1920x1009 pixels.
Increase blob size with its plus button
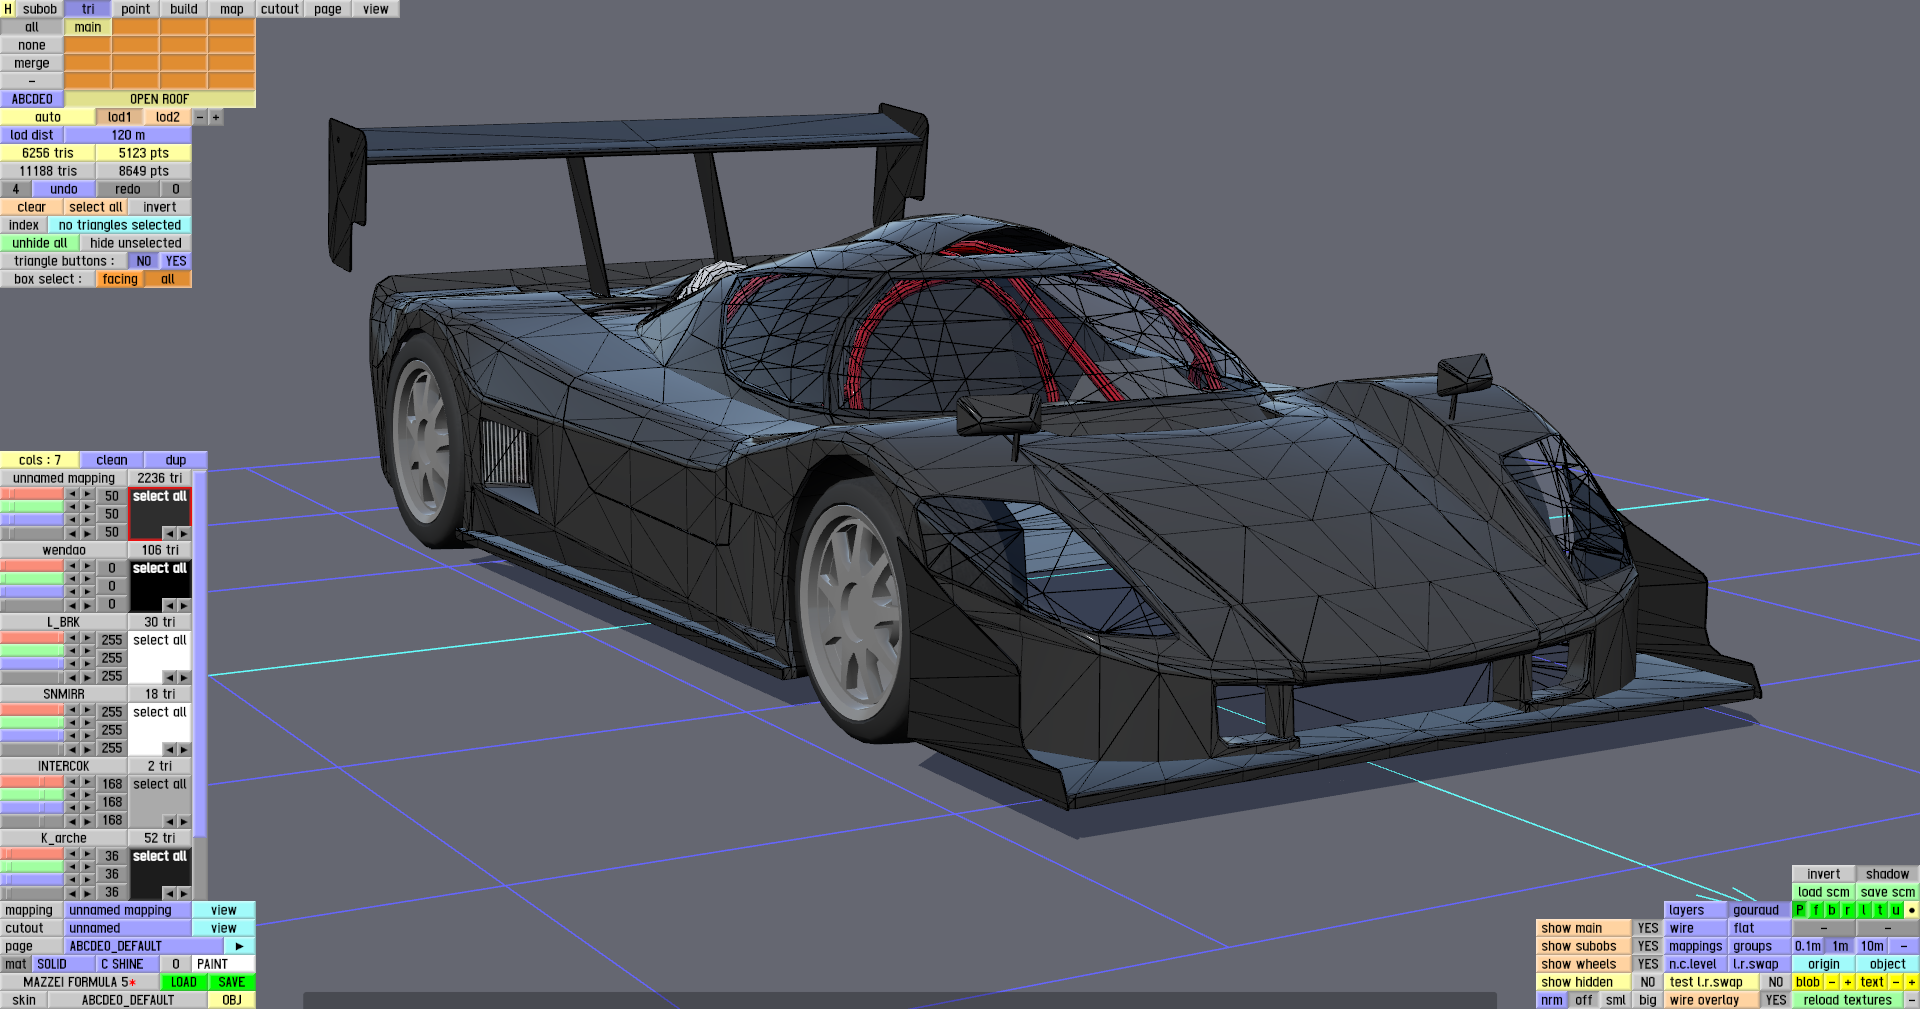tap(1848, 982)
